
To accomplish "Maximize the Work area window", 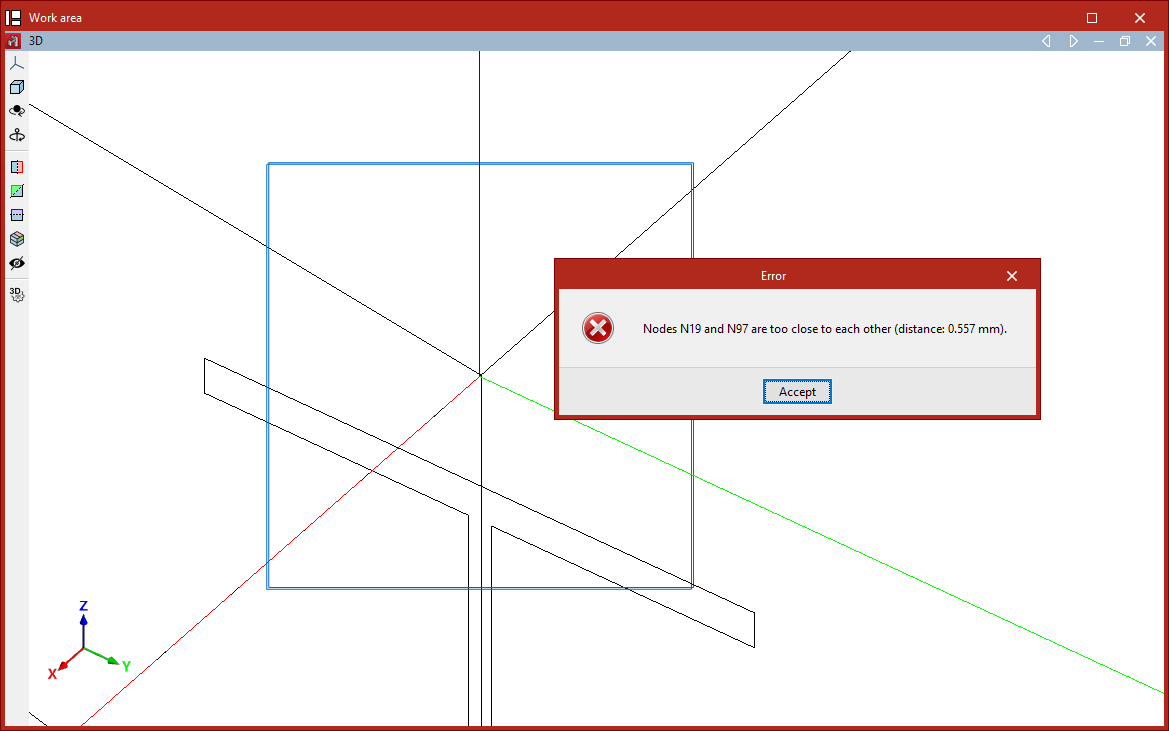I will 1092,18.
